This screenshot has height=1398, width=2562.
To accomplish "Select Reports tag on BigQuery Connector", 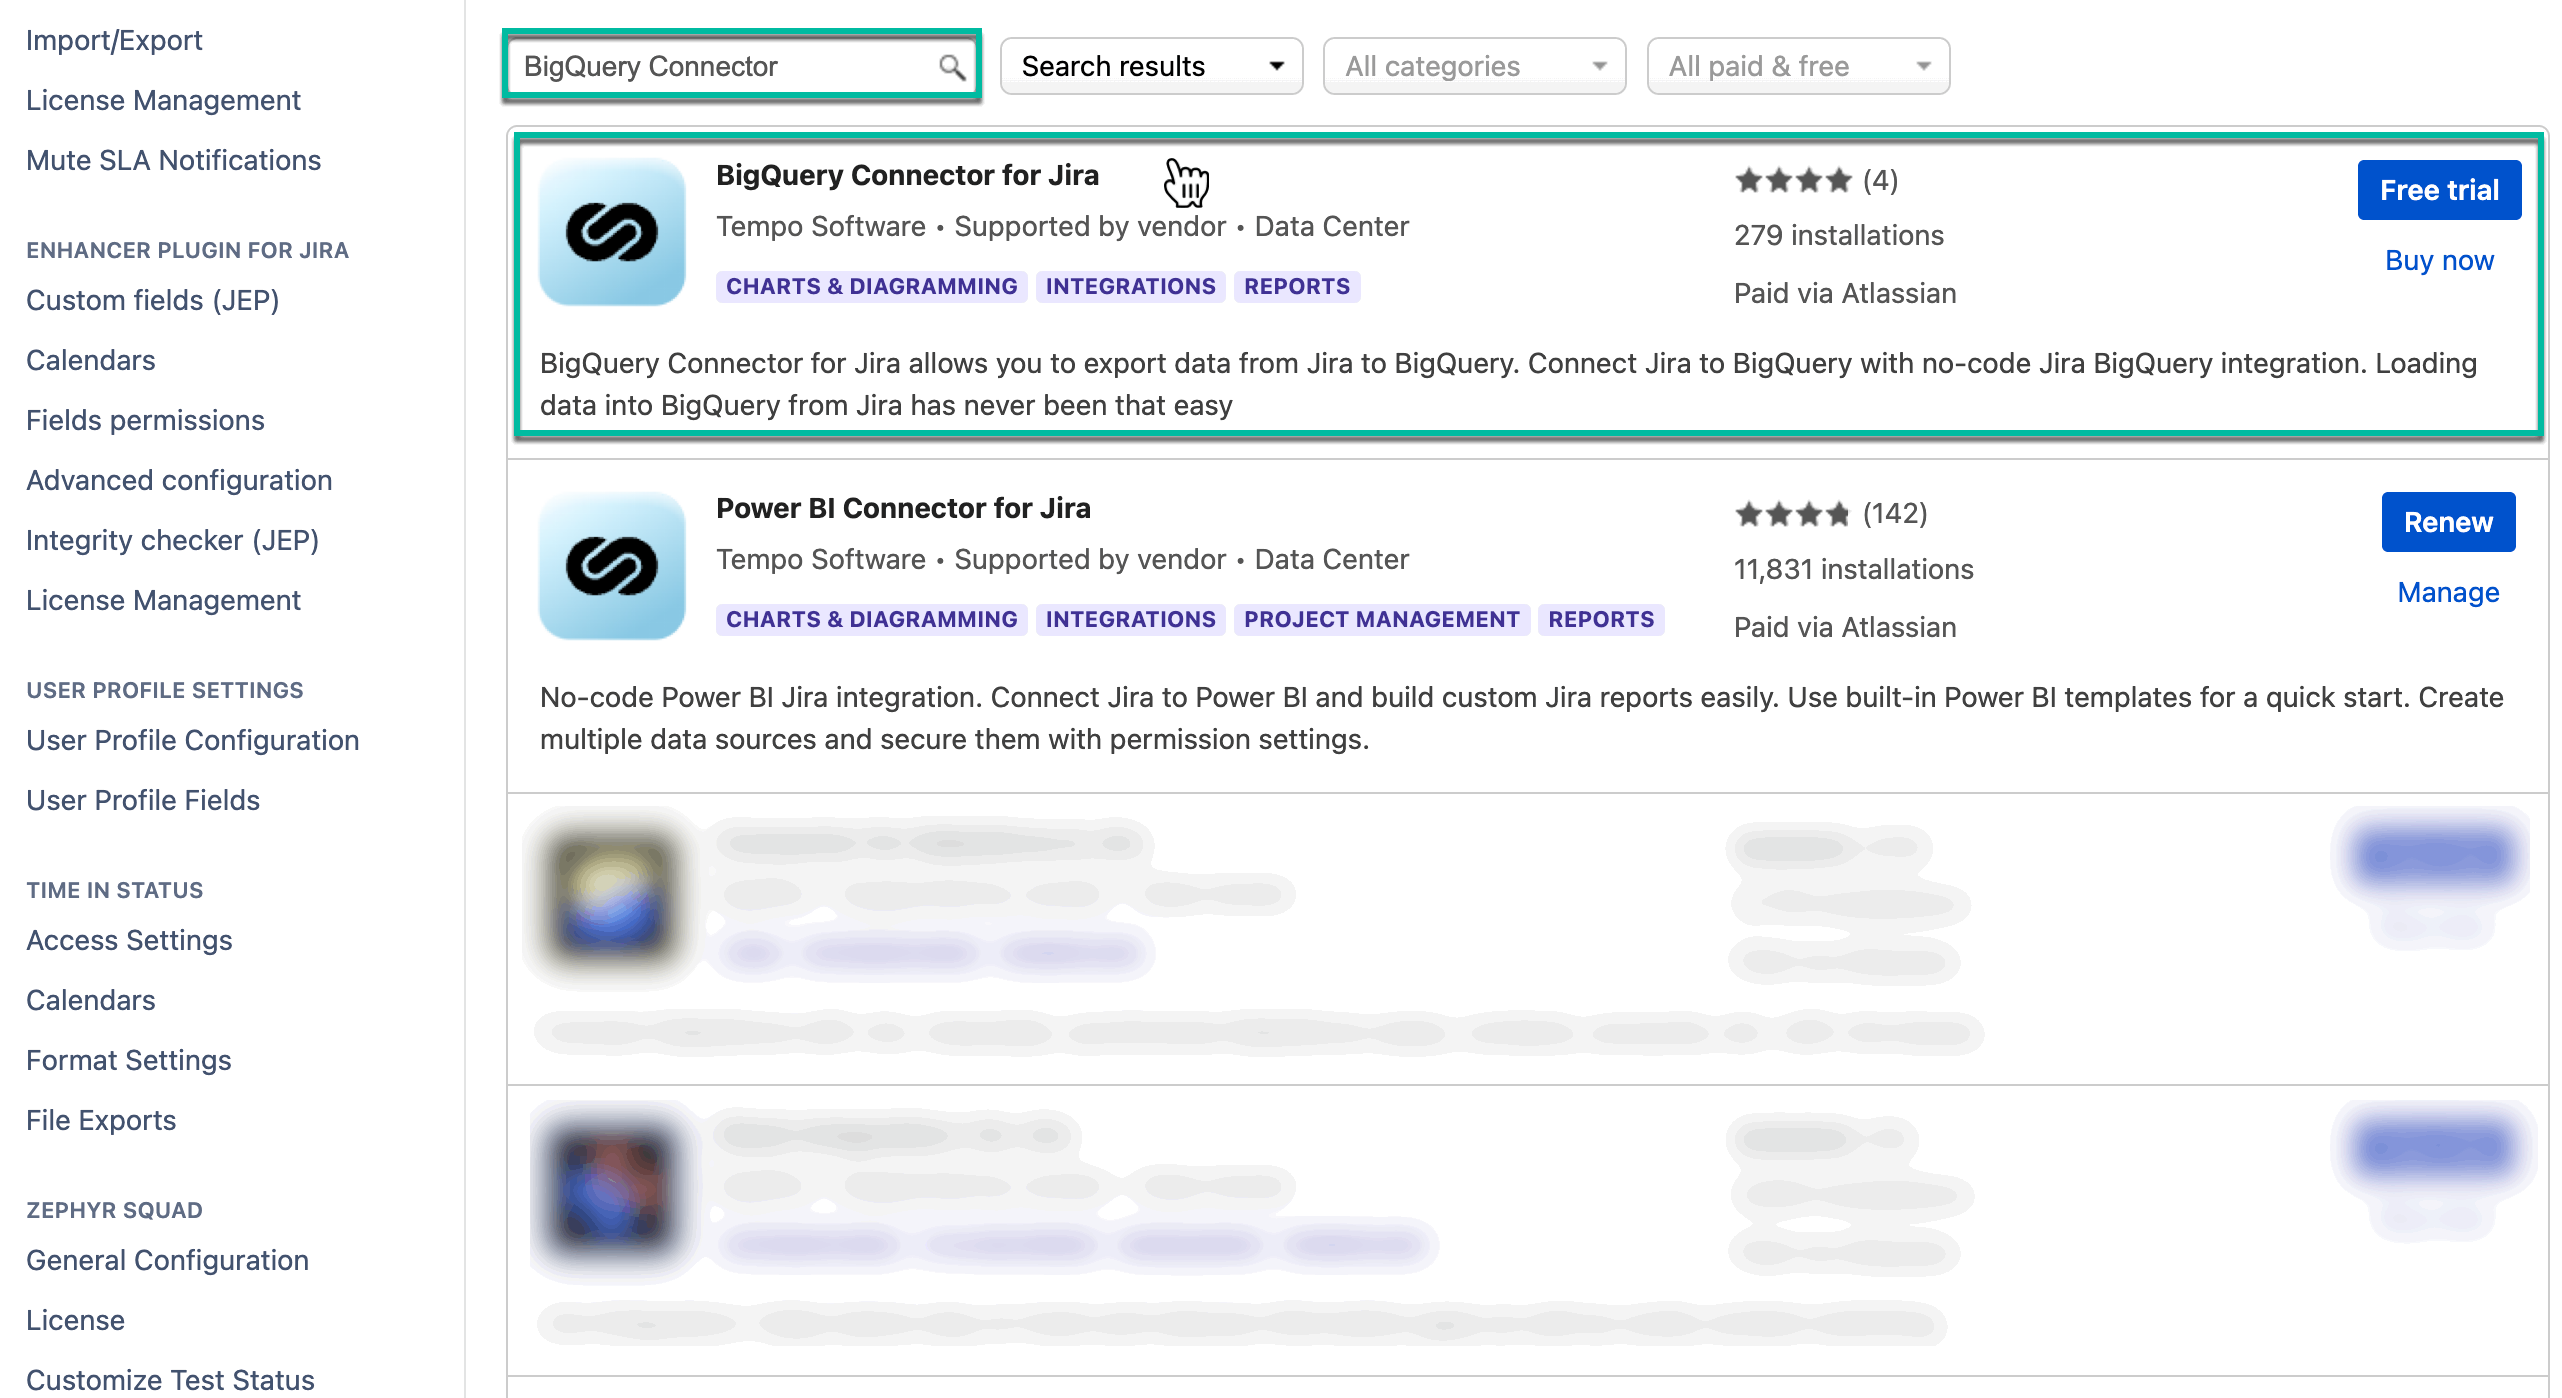I will (x=1296, y=287).
